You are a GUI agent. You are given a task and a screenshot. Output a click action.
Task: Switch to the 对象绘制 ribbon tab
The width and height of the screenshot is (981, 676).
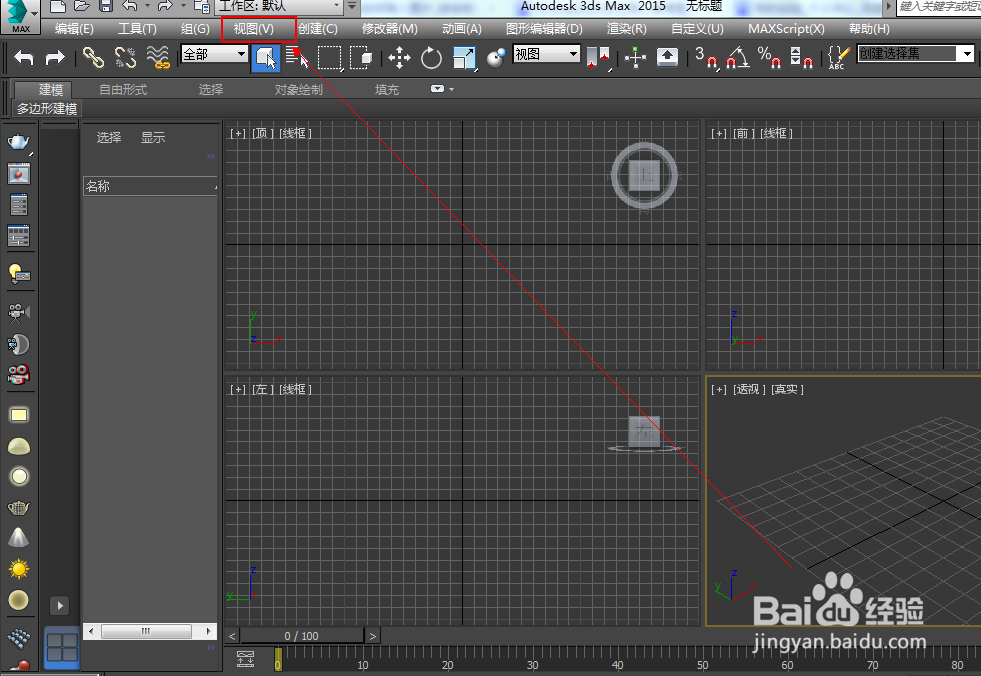pos(298,90)
